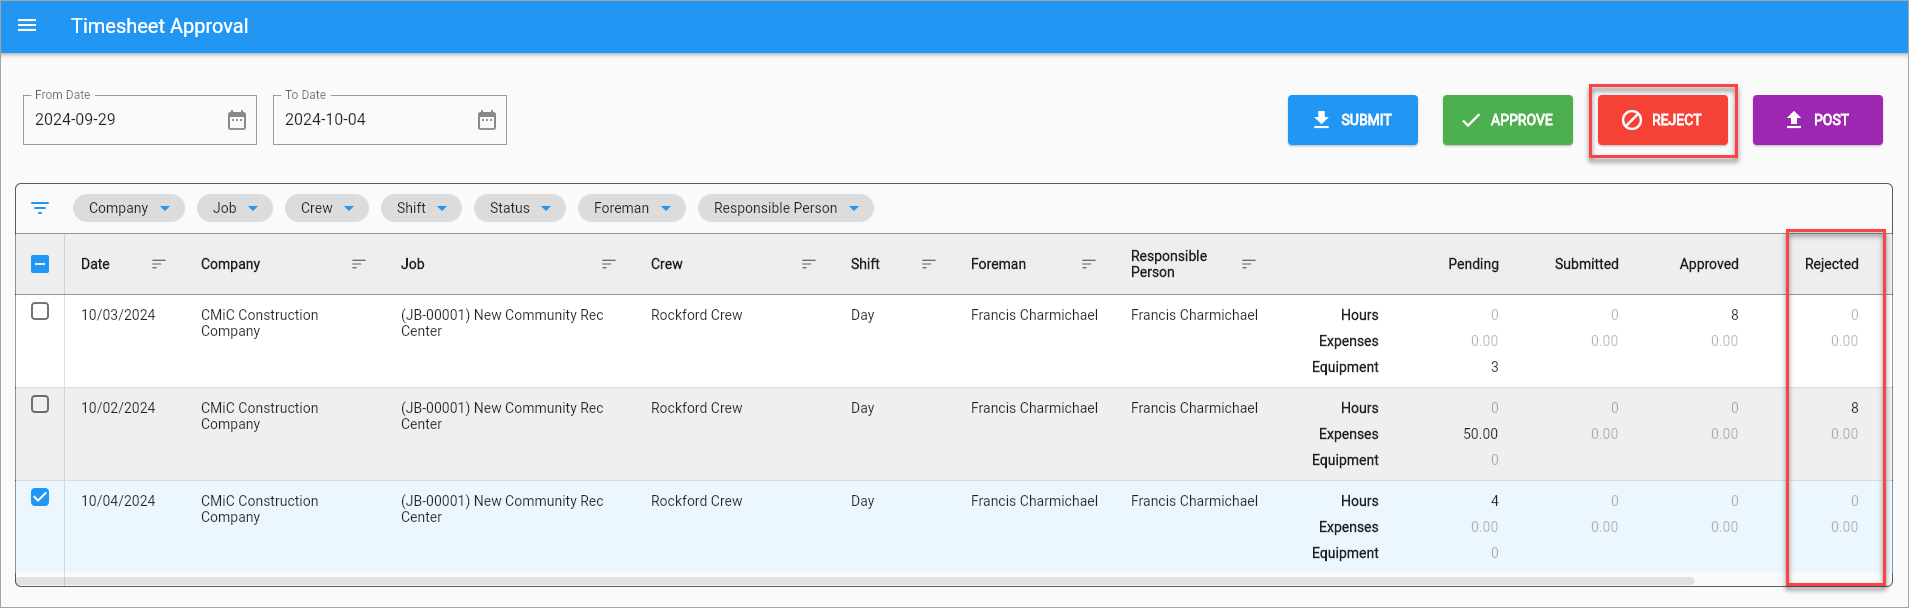Click the Timesheet Approval title
Screen dimensions: 1909x608
160,26
